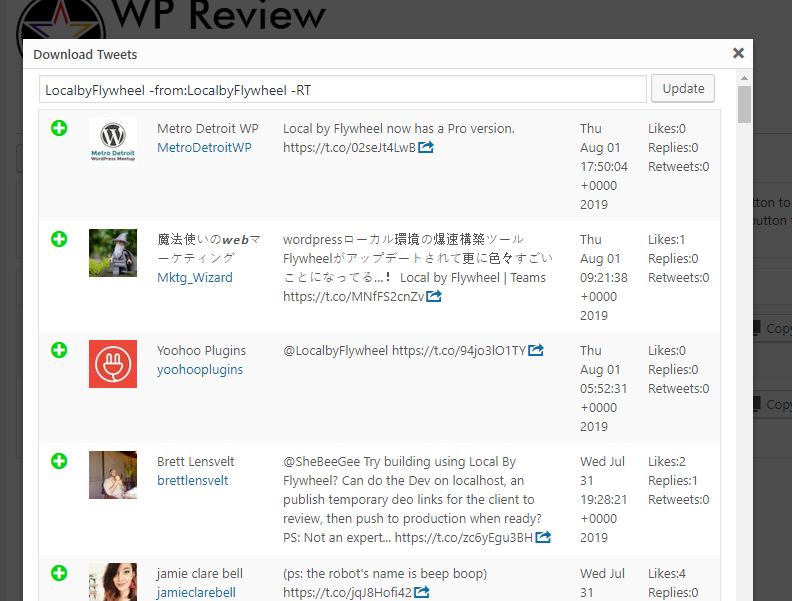The image size is (792, 601).
Task: Click the Metro Detroit WordPress avatar
Action: coord(113,142)
